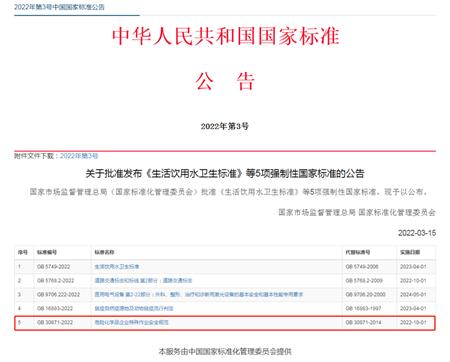
Task: Click the announcement date 2022-03-15
Action: pos(417,233)
